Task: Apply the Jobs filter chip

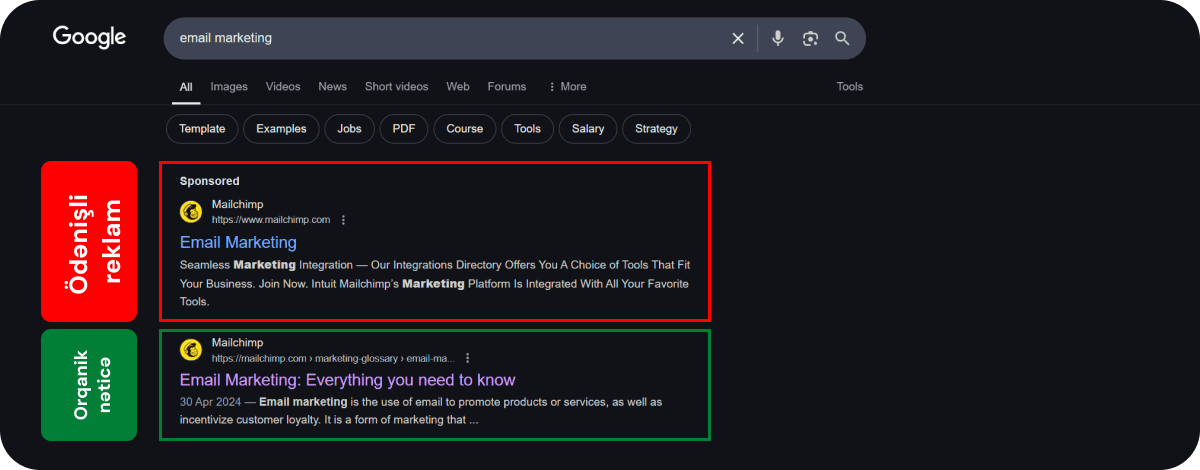Action: 349,129
